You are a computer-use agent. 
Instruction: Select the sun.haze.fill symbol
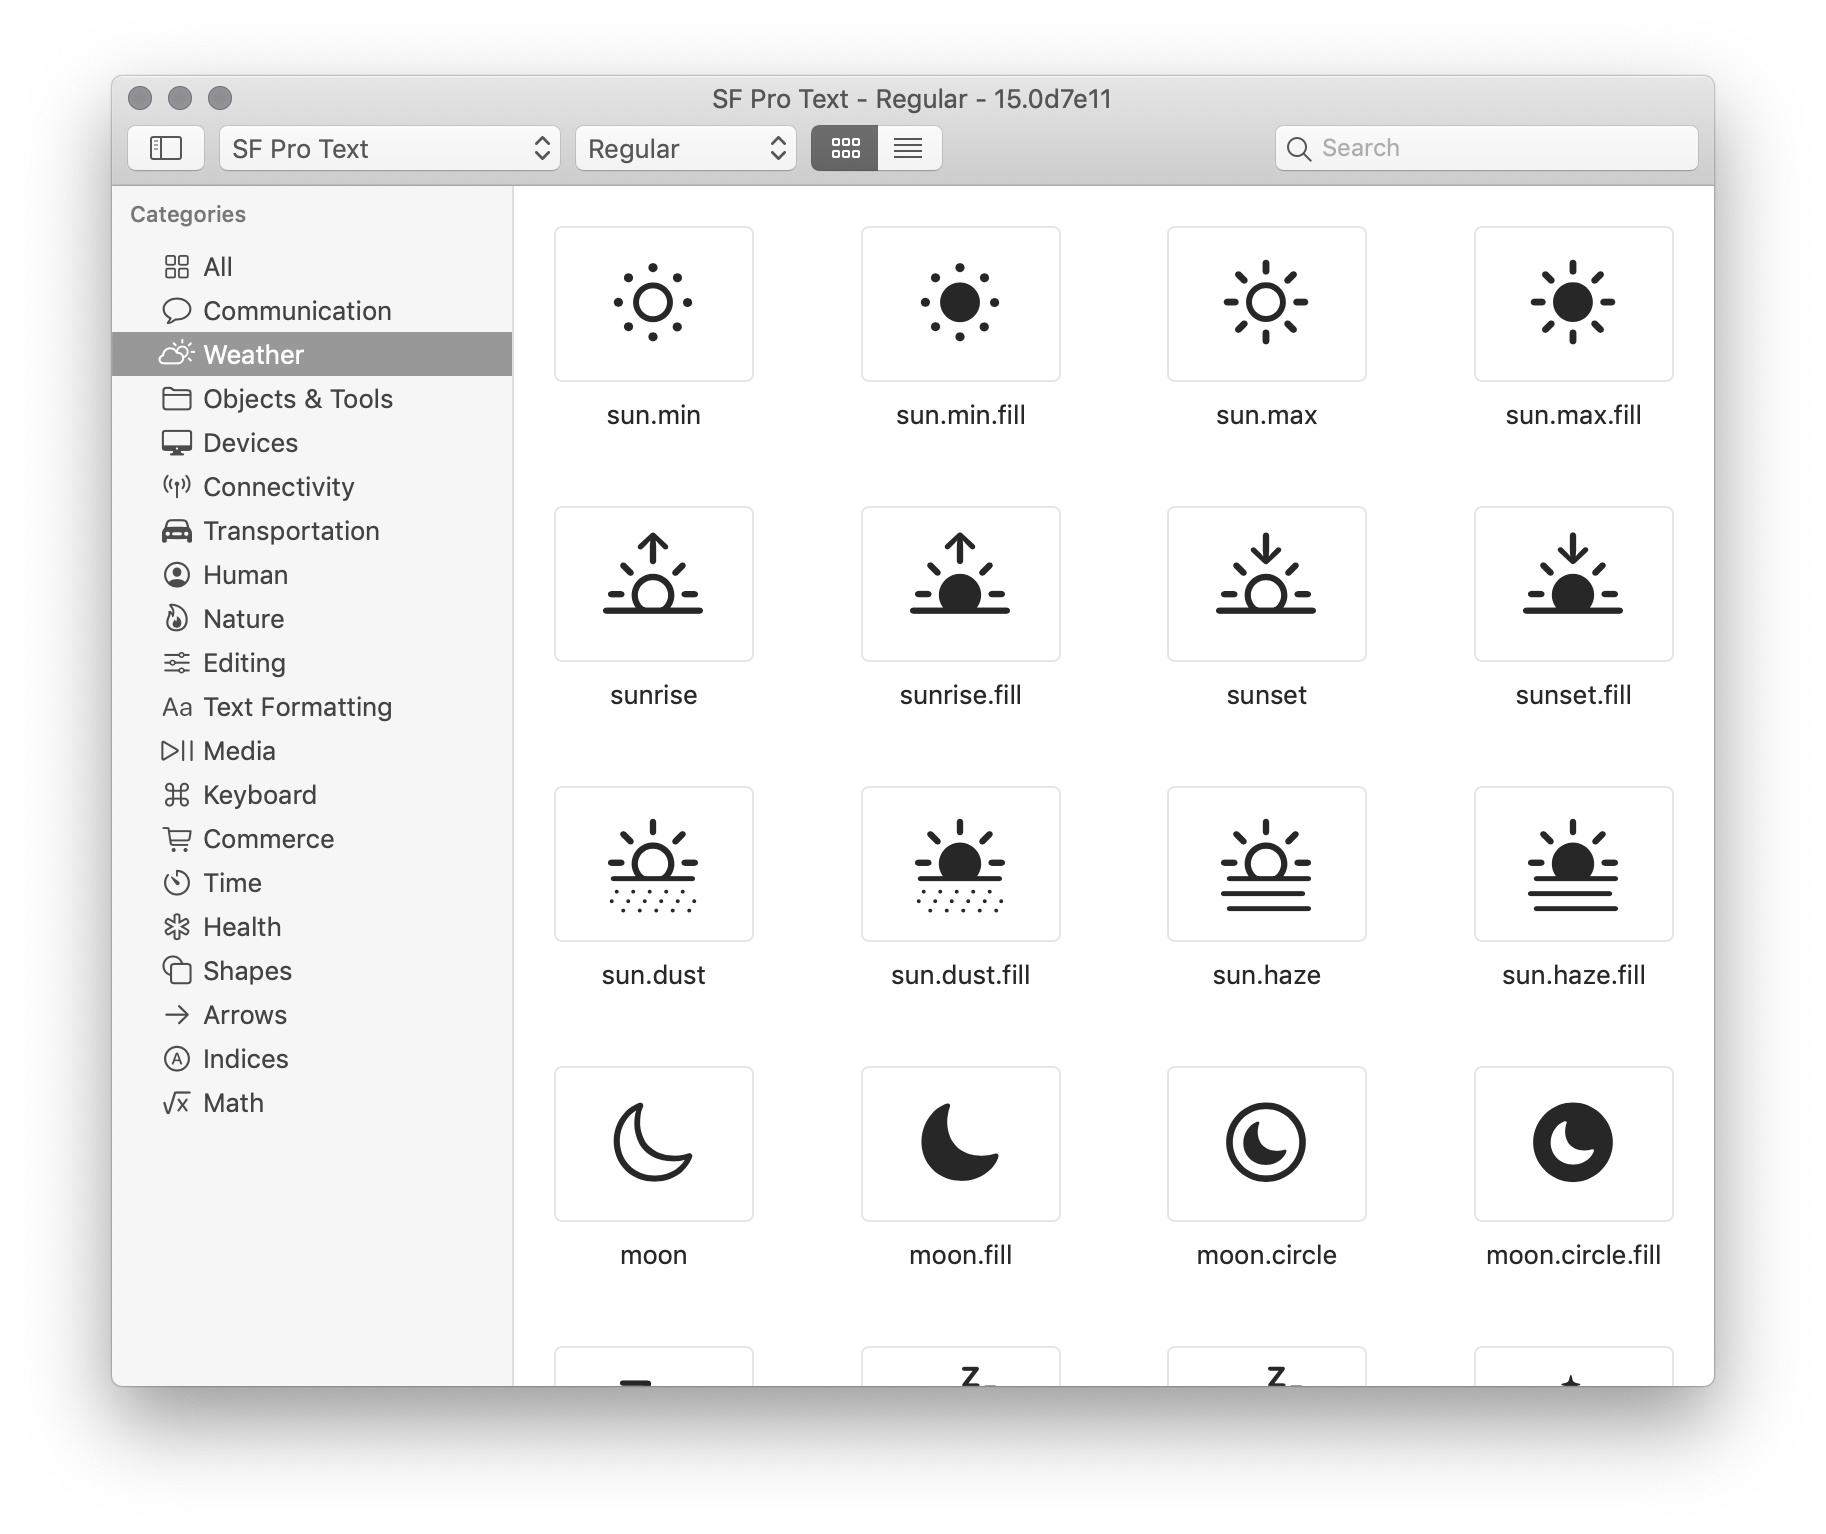1573,863
